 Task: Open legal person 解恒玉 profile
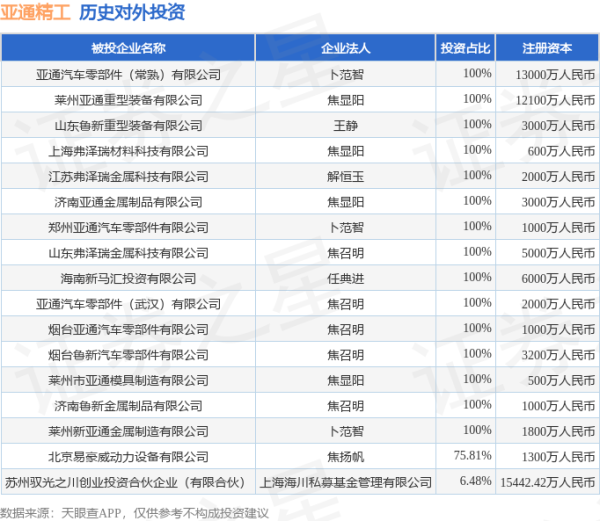pyautogui.click(x=345, y=176)
